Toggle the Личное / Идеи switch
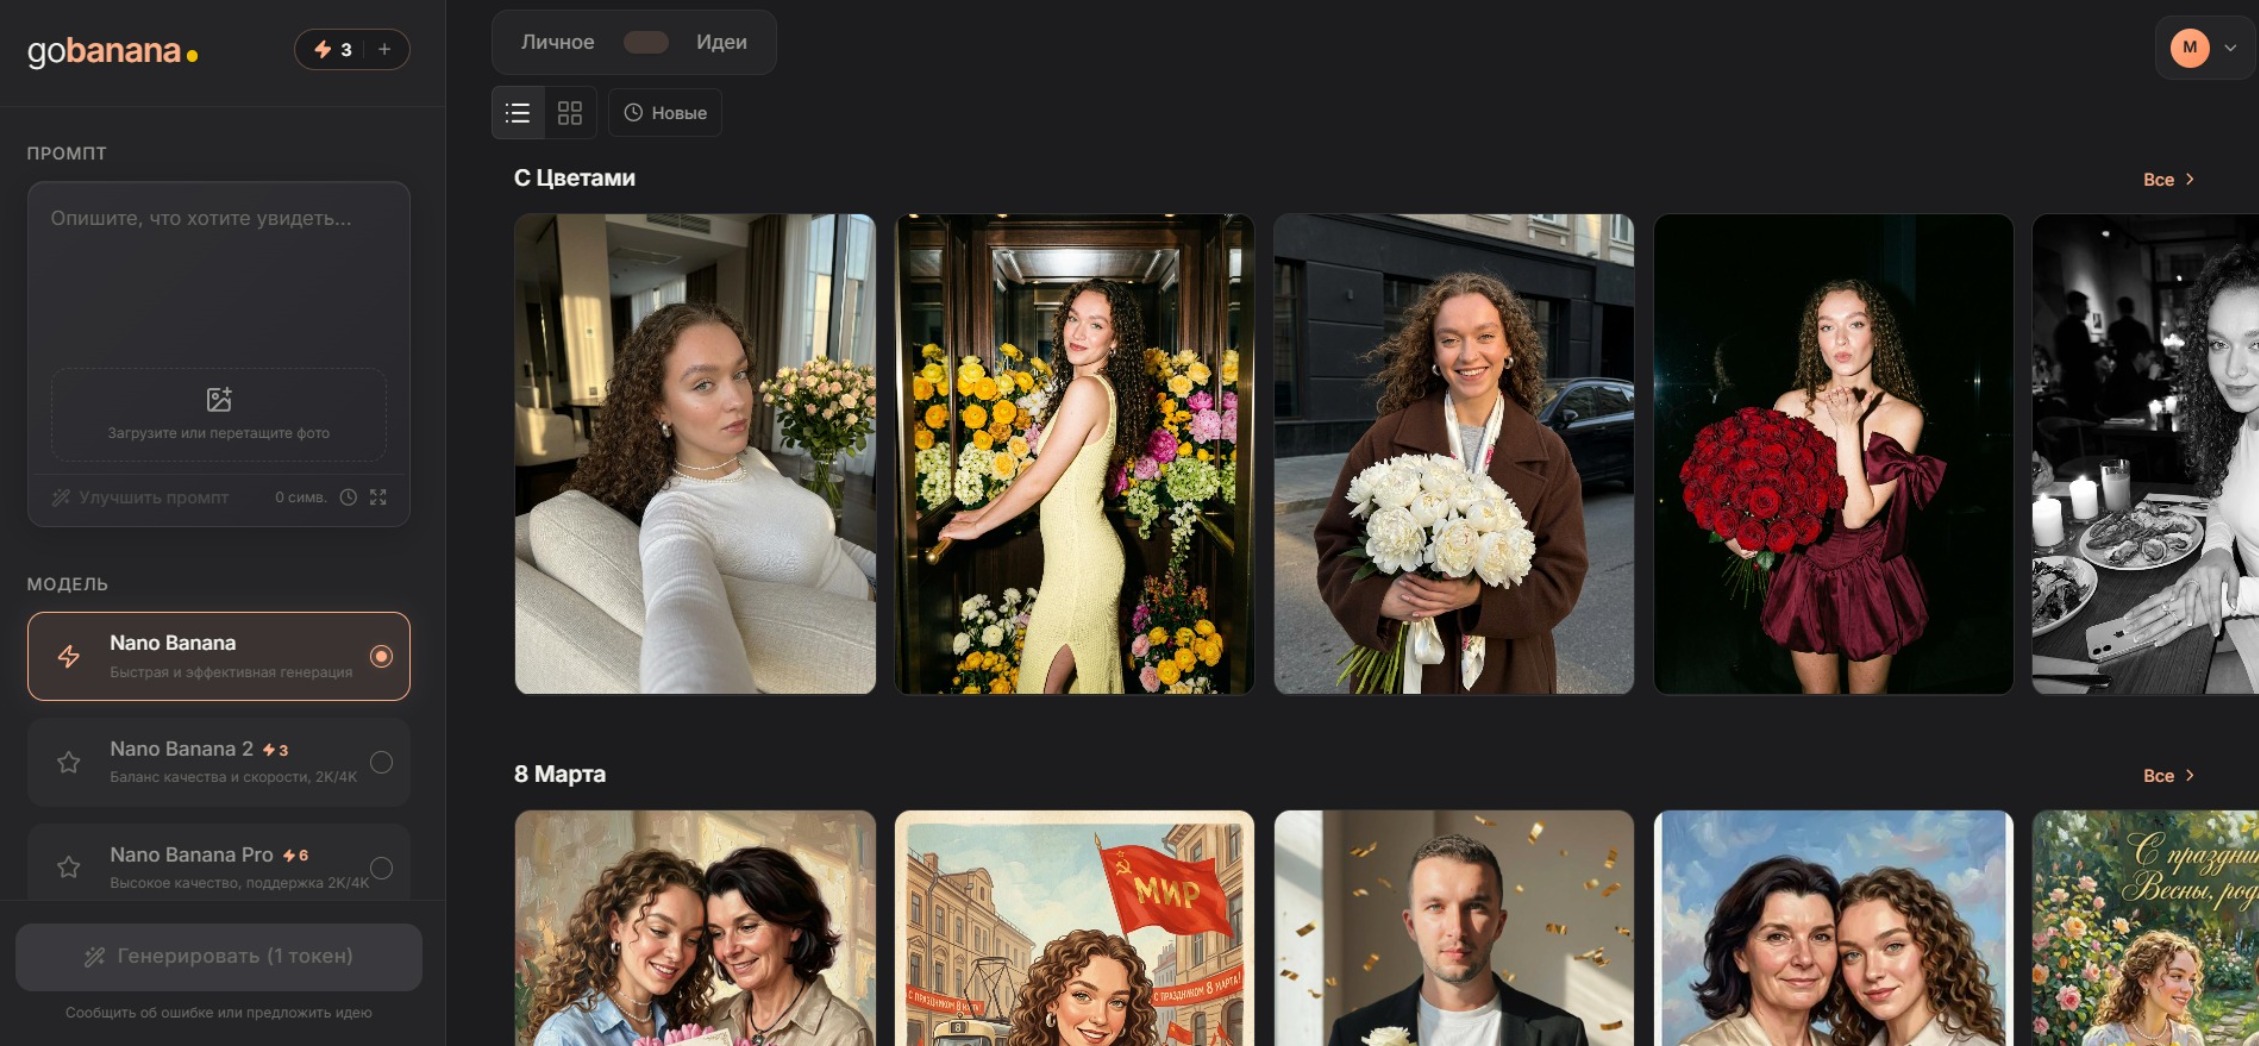2259x1046 pixels. 646,42
